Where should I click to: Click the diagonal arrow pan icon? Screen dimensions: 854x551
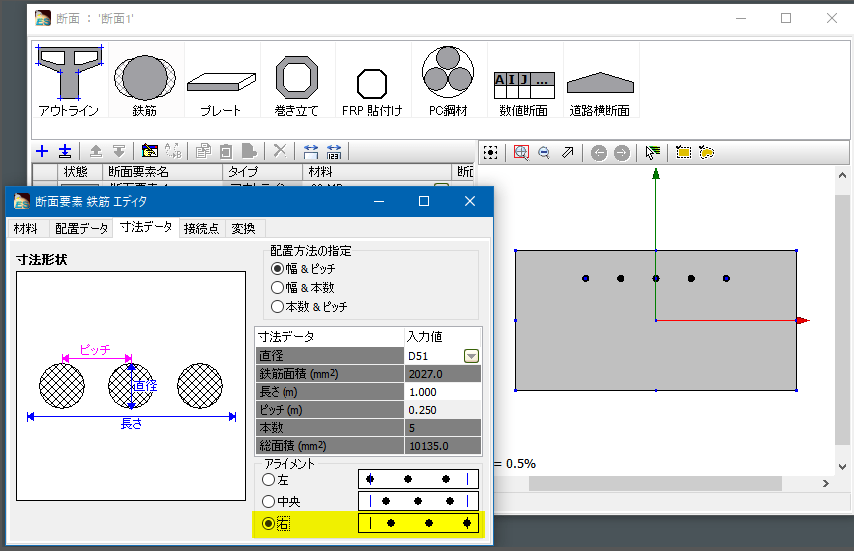(568, 152)
